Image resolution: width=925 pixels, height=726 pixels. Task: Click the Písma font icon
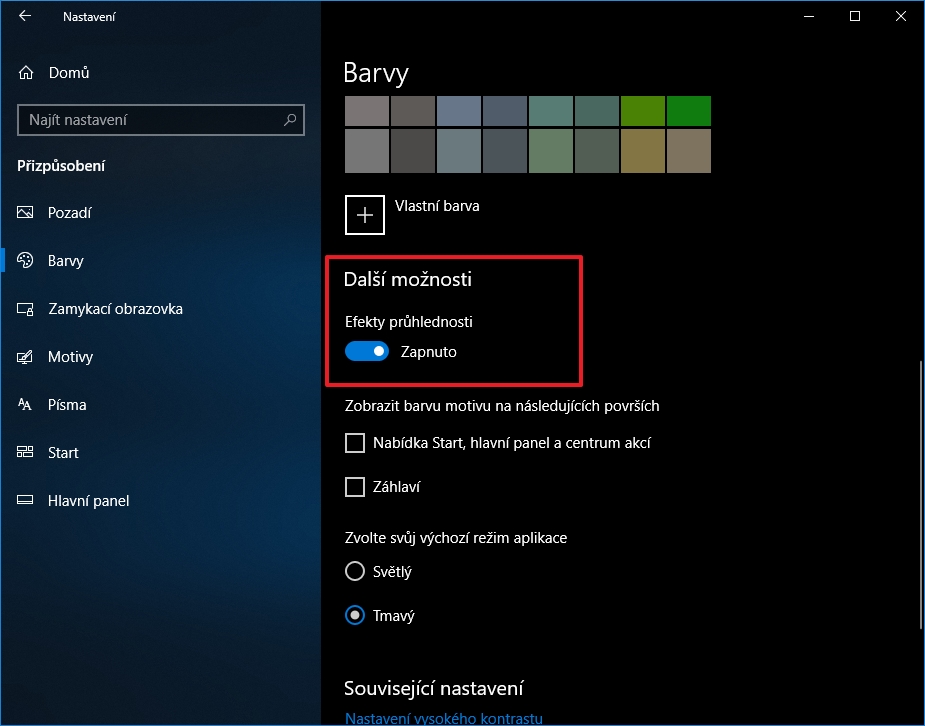(x=25, y=405)
